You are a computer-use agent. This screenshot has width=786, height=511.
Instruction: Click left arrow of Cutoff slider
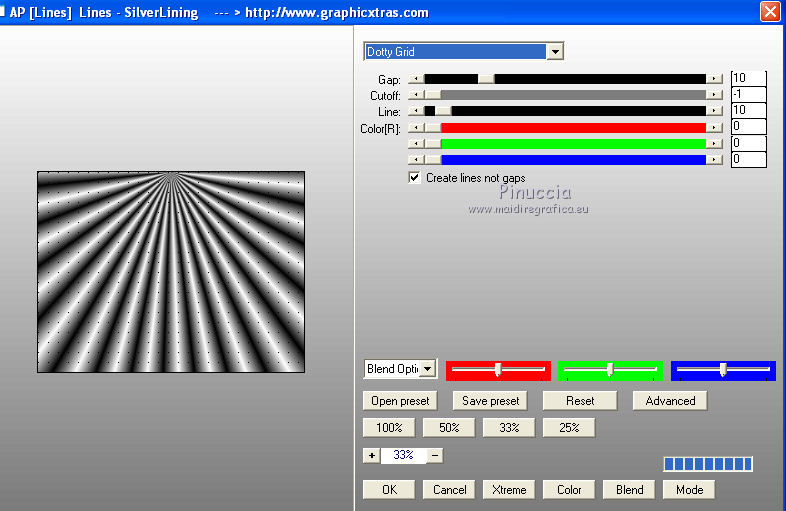pyautogui.click(x=416, y=95)
